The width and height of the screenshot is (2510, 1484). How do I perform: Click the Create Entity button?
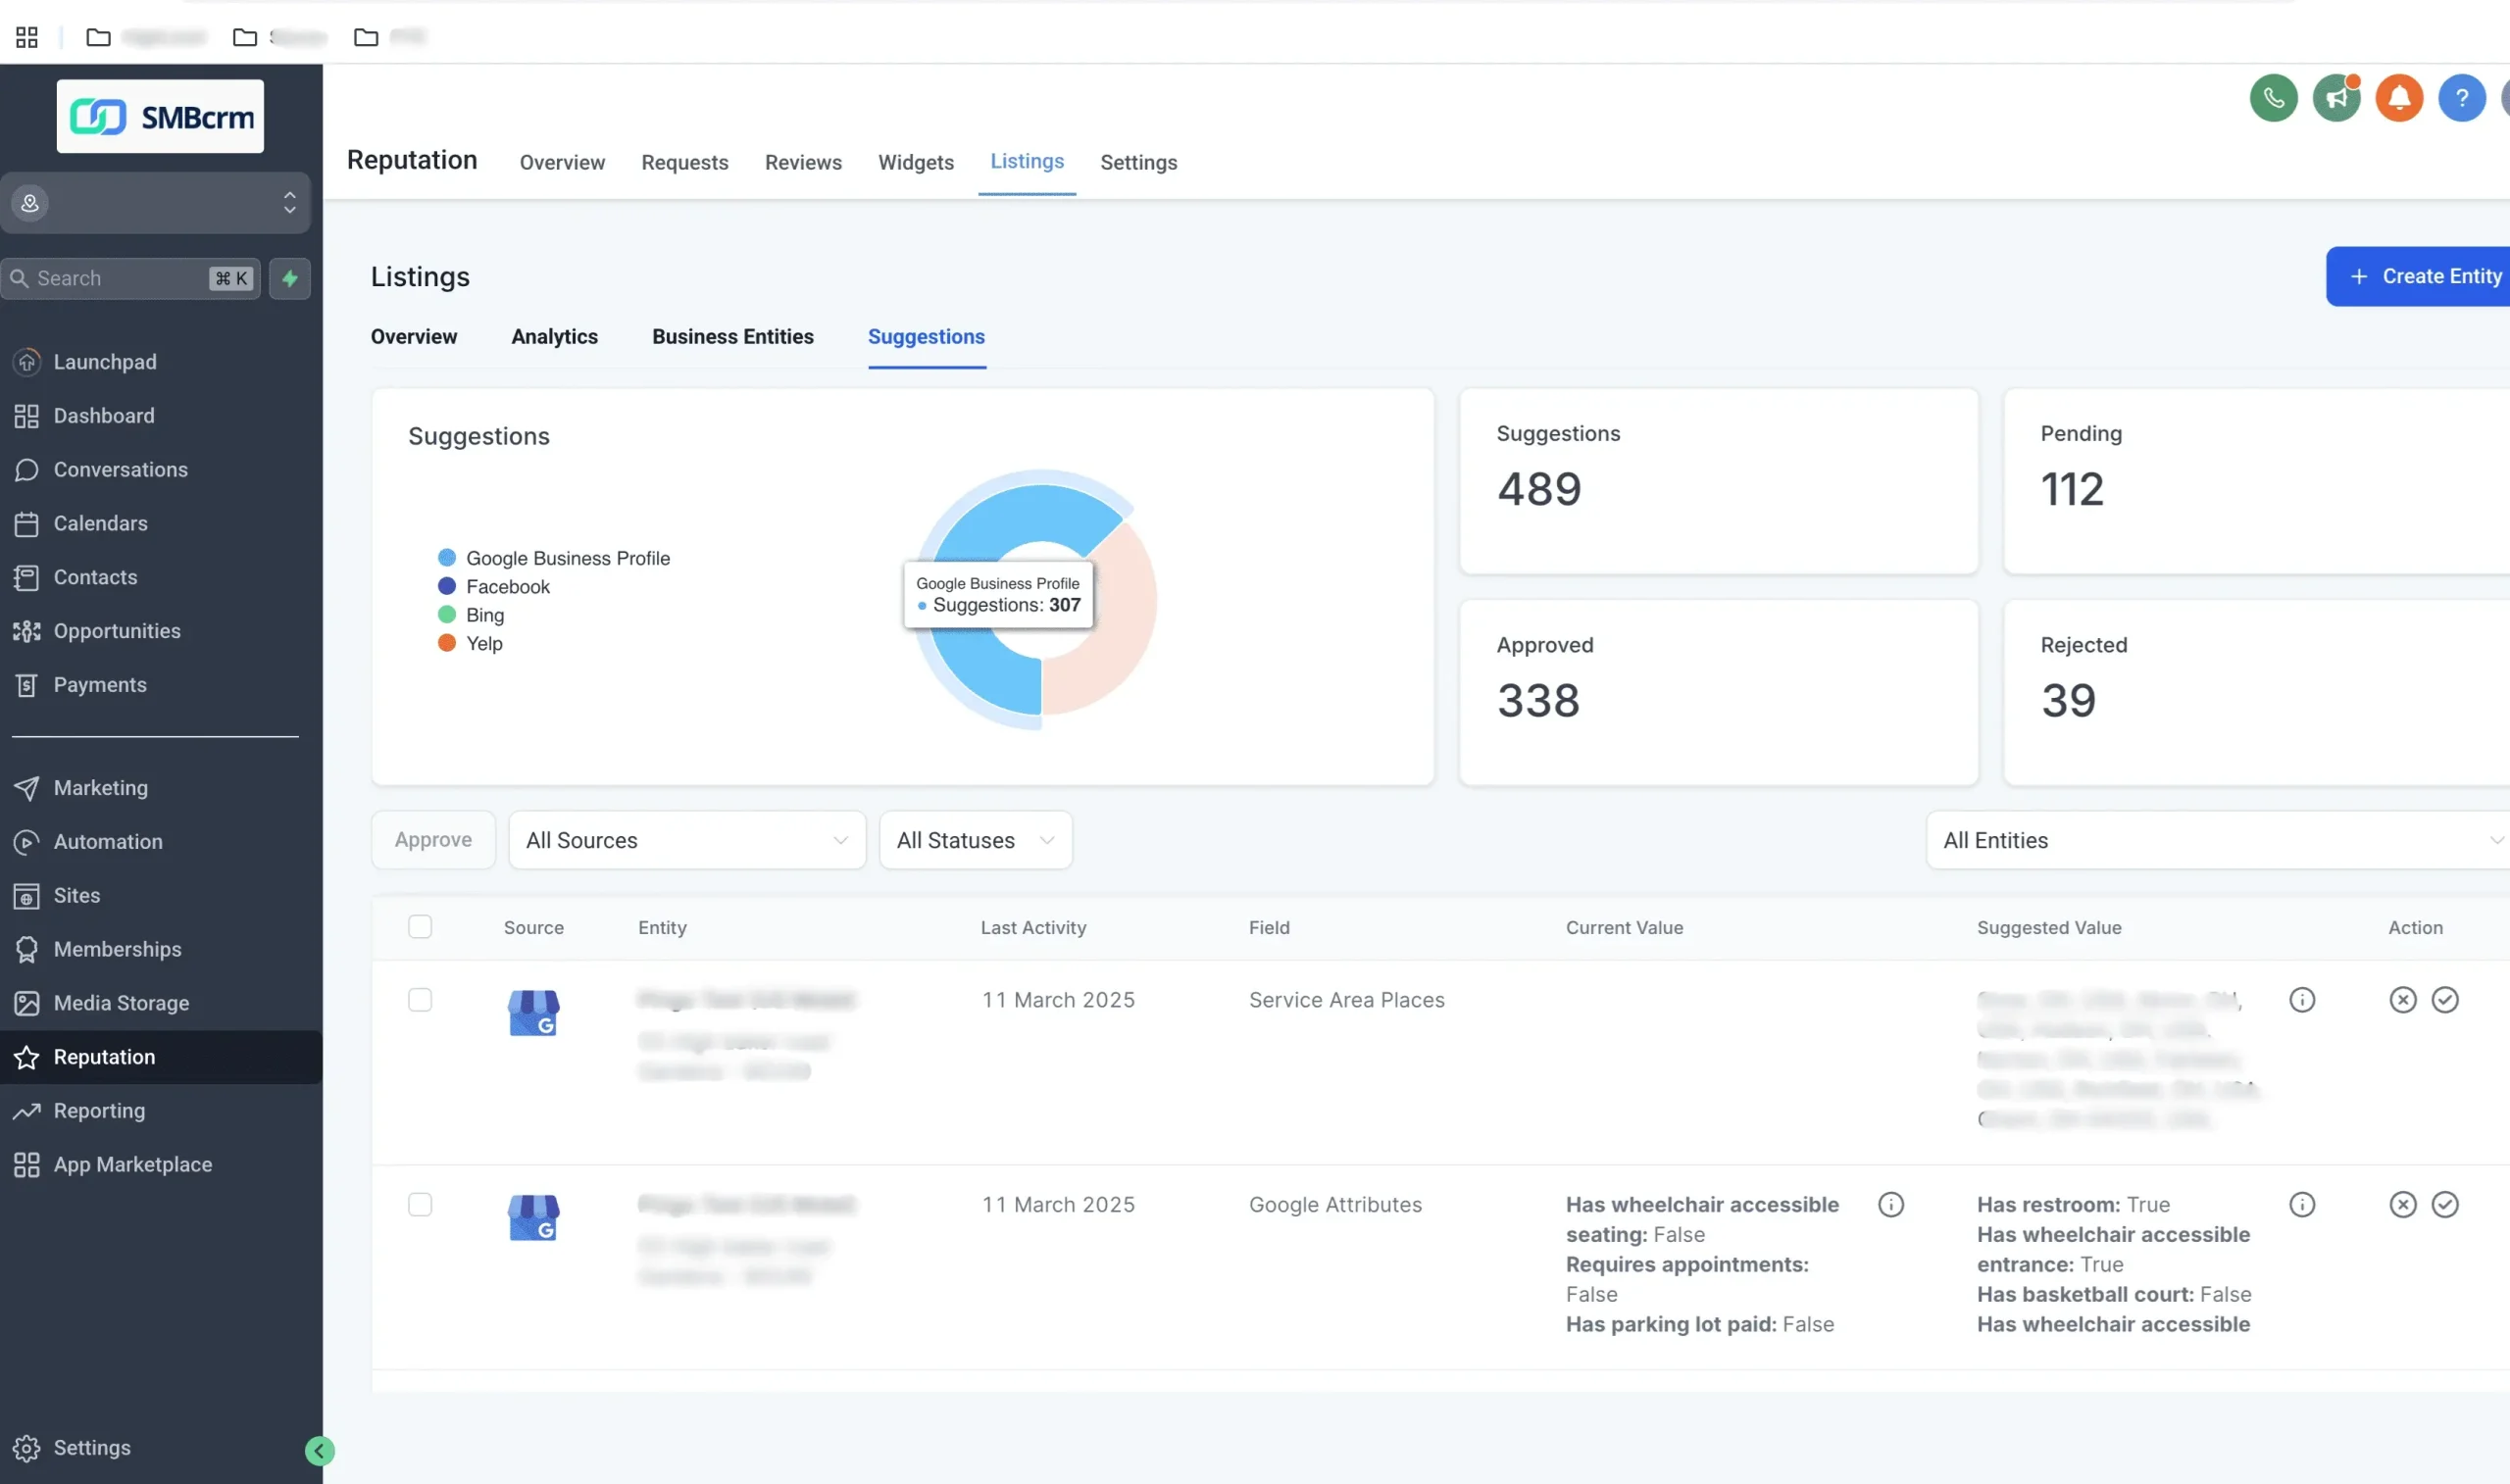(x=2420, y=276)
